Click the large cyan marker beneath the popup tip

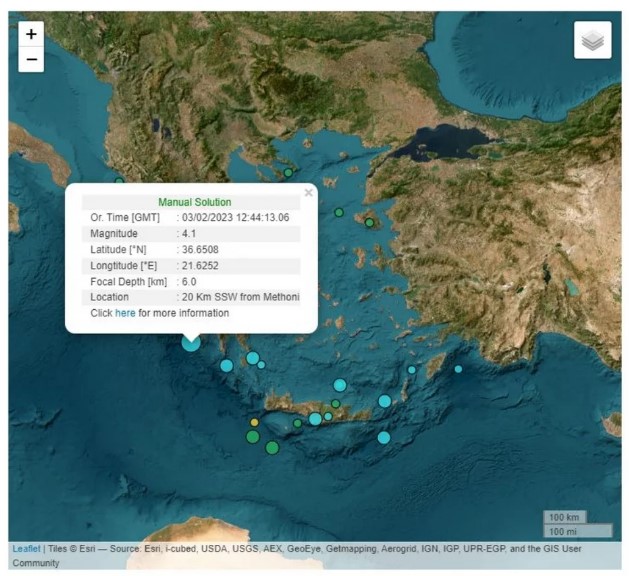191,342
